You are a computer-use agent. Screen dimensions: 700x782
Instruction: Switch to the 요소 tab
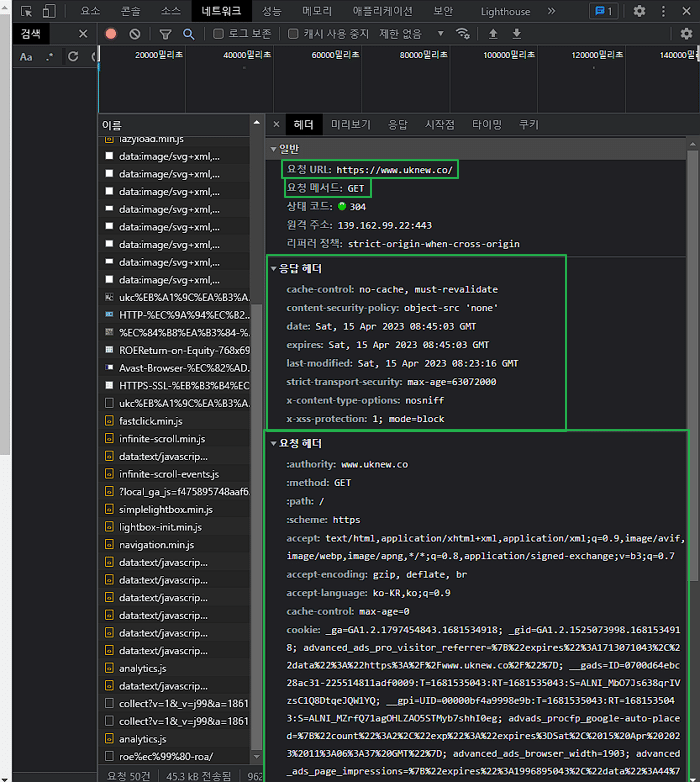(90, 11)
